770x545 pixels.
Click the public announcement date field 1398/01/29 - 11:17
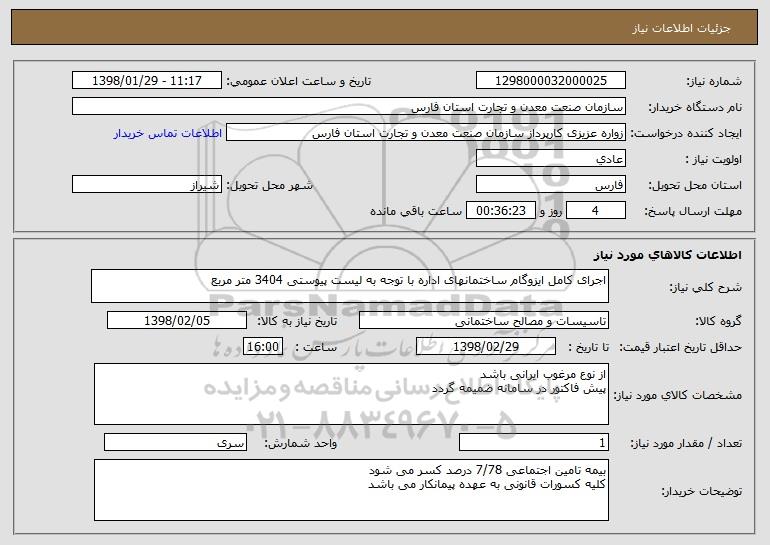147,80
